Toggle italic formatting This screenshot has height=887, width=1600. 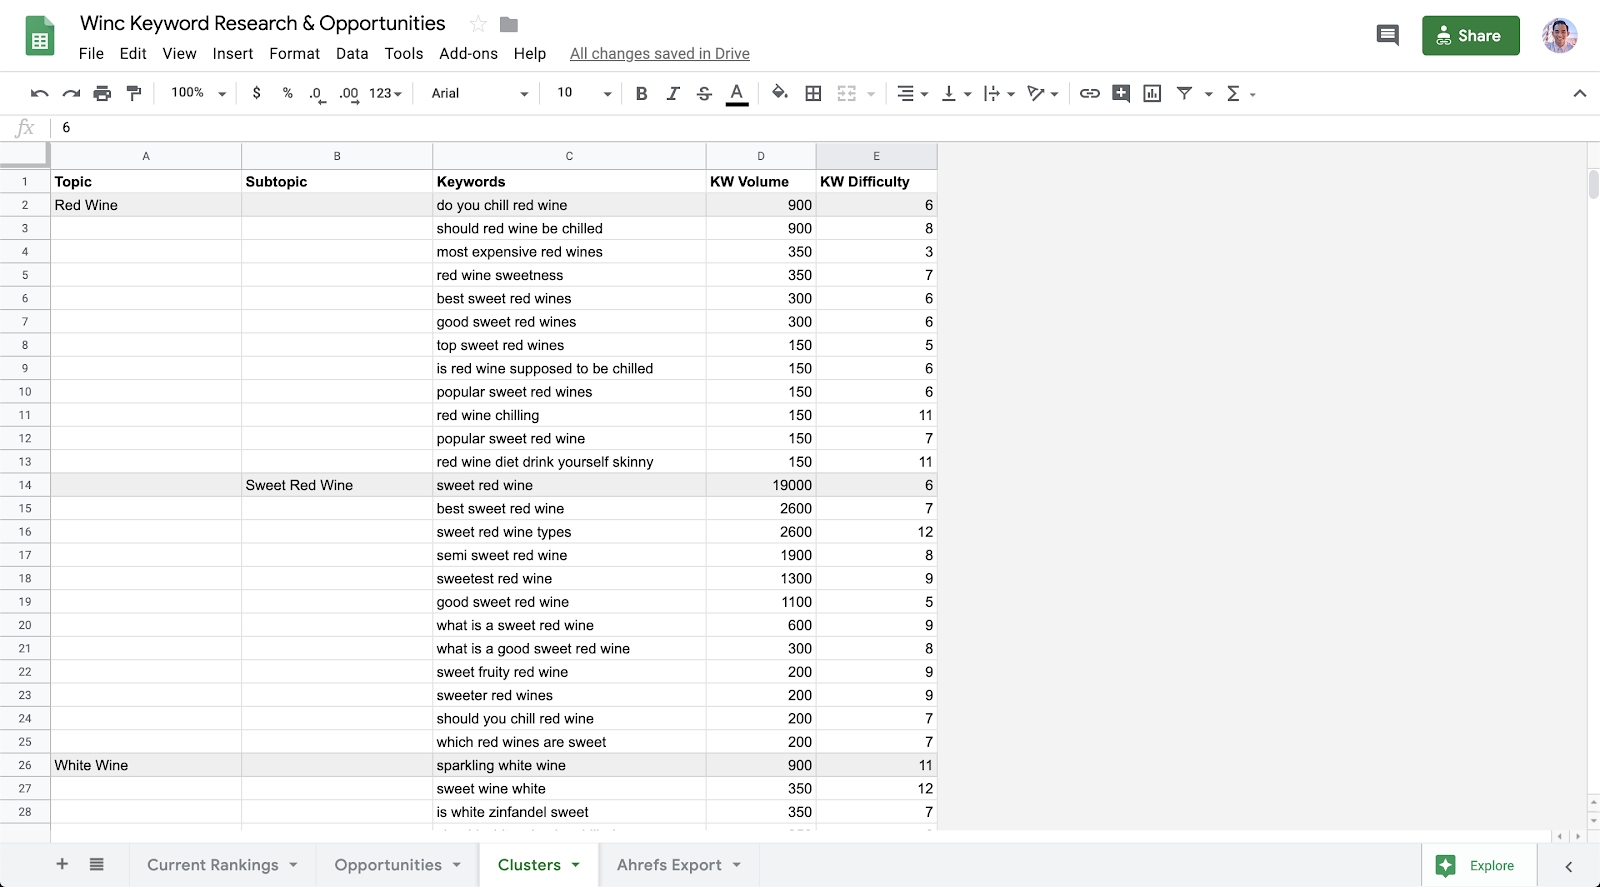point(673,93)
